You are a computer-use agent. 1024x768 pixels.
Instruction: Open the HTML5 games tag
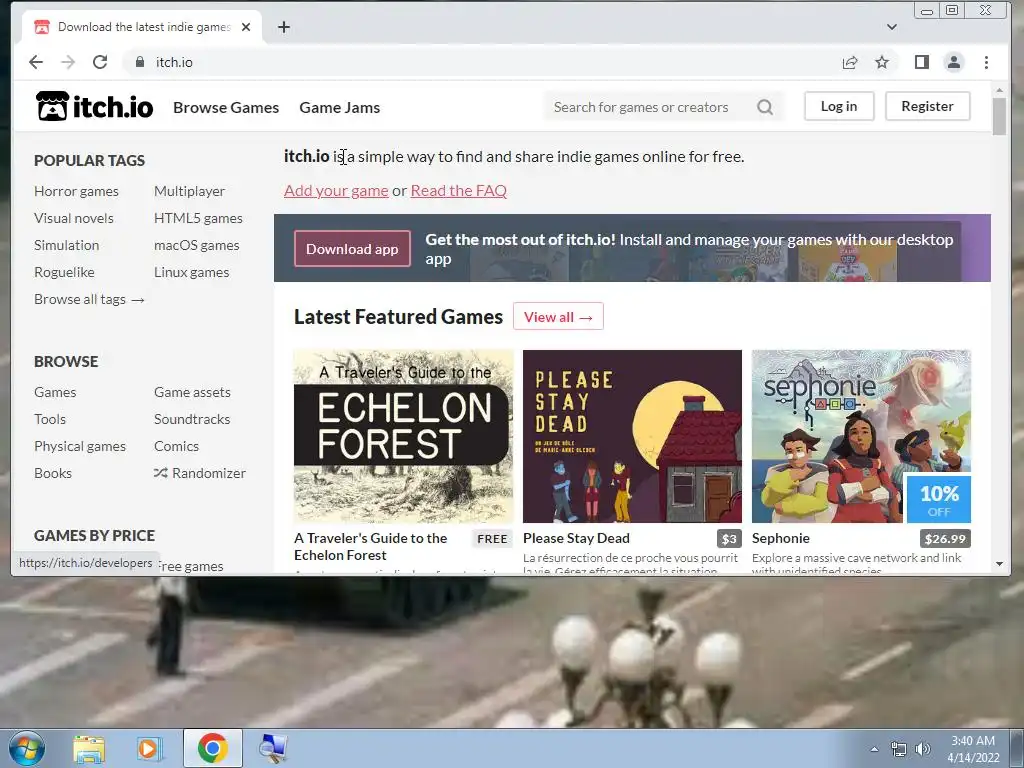199,218
